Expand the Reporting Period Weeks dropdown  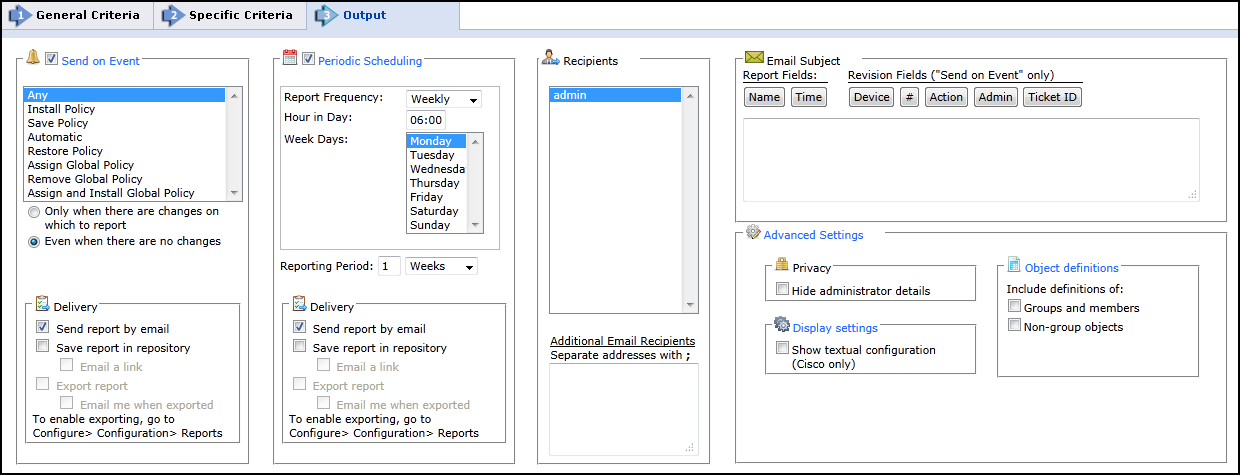(441, 266)
